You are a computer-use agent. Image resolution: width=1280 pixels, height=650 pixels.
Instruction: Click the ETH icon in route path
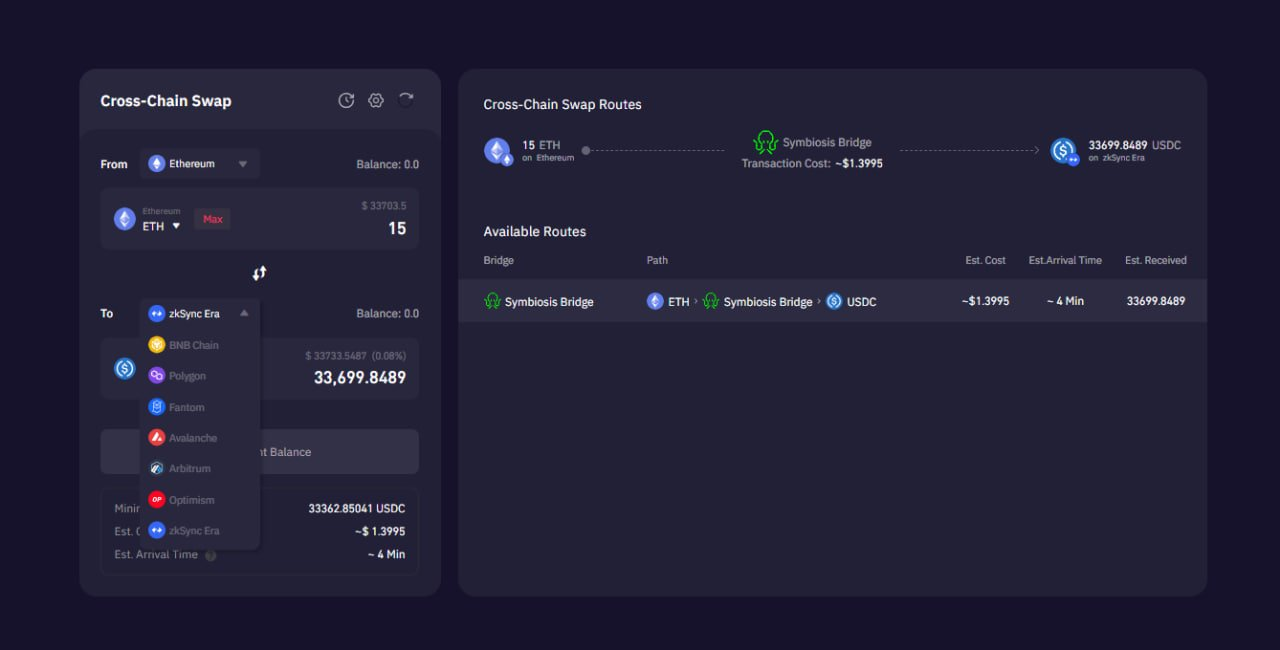pos(655,301)
